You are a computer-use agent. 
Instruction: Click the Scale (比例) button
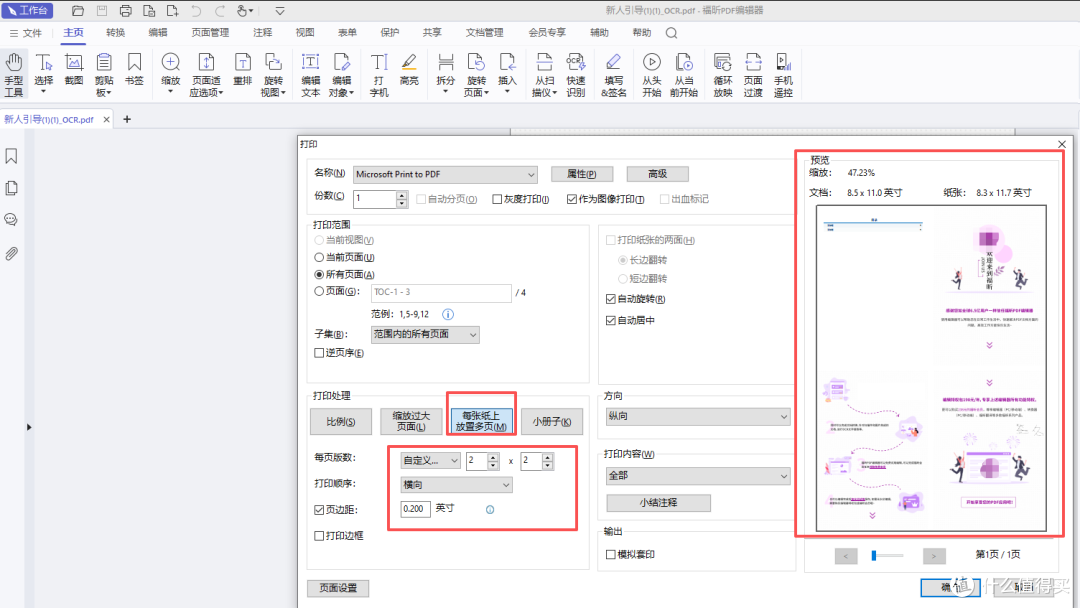click(341, 421)
